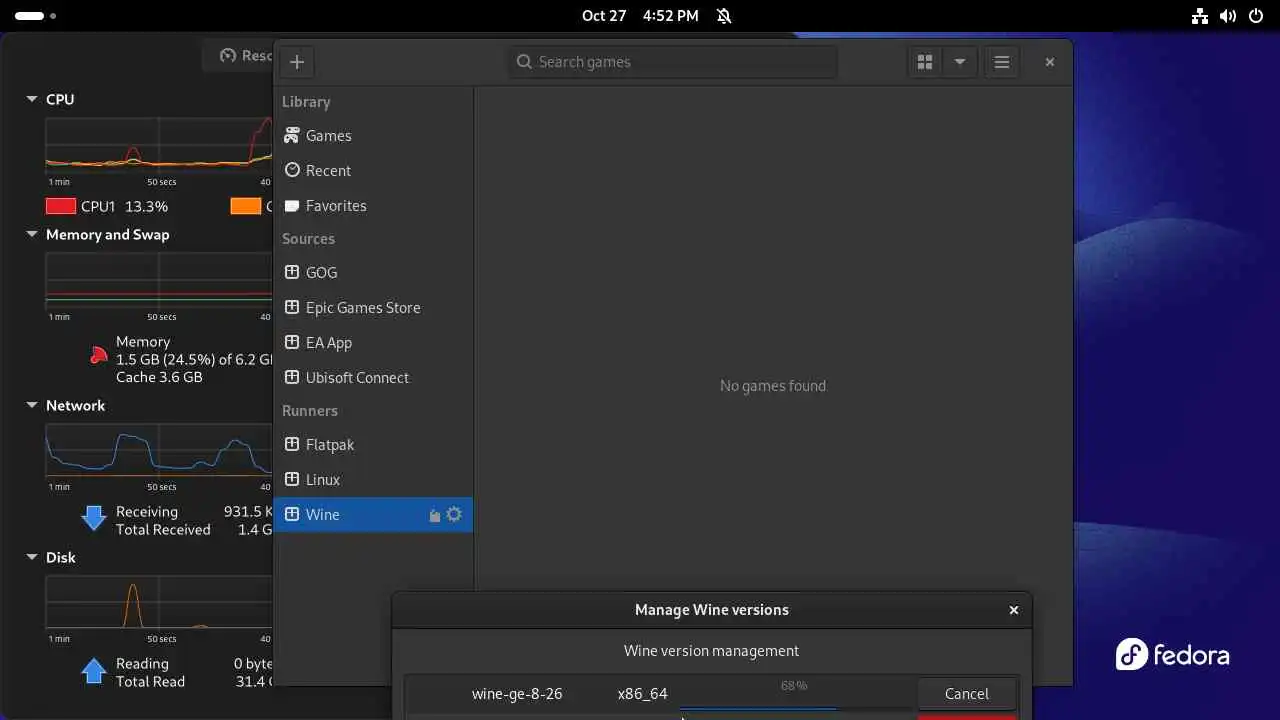The height and width of the screenshot is (720, 1280).
Task: Click the Flatpak runner icon
Action: [x=292, y=444]
